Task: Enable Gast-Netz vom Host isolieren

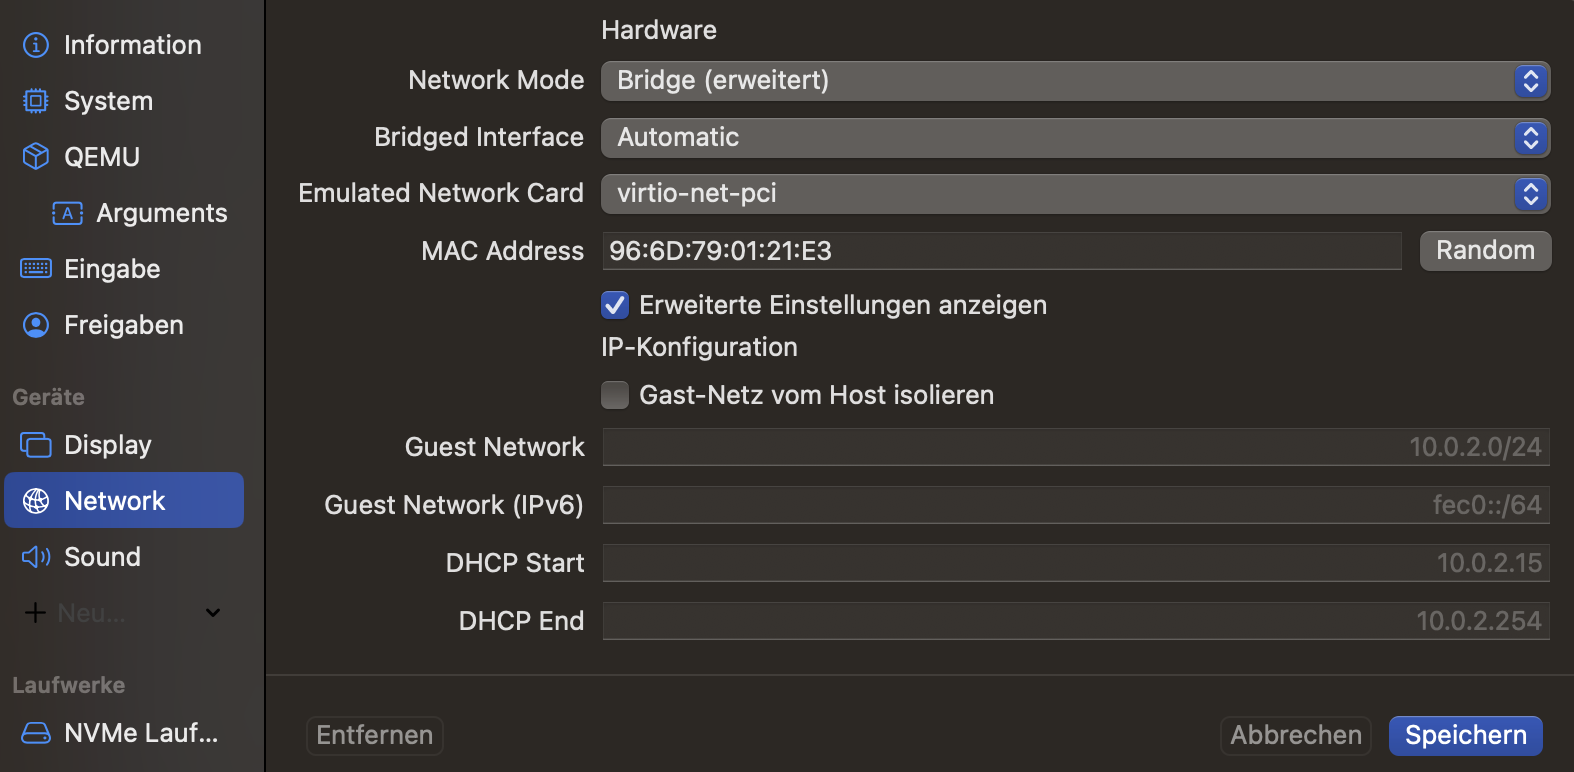Action: click(615, 395)
